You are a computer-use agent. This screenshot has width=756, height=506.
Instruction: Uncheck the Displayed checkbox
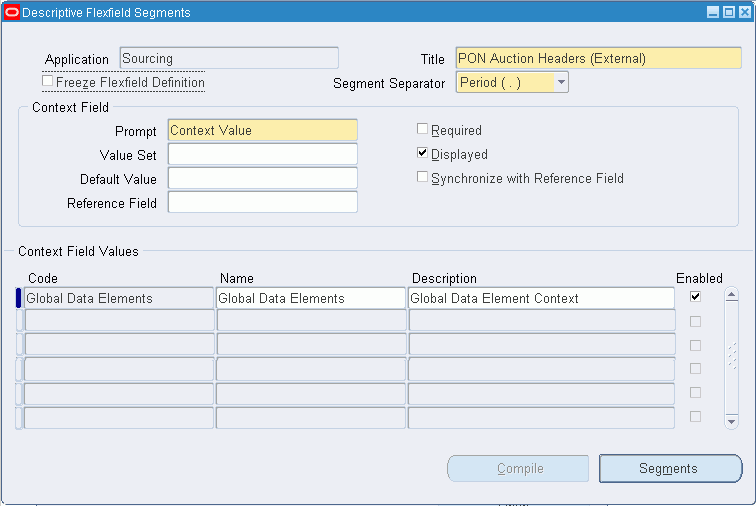coord(422,153)
